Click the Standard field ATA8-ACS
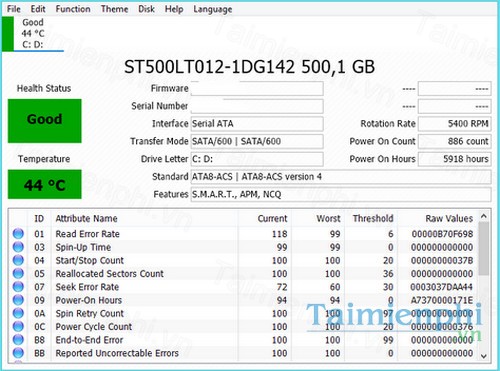 click(341, 177)
